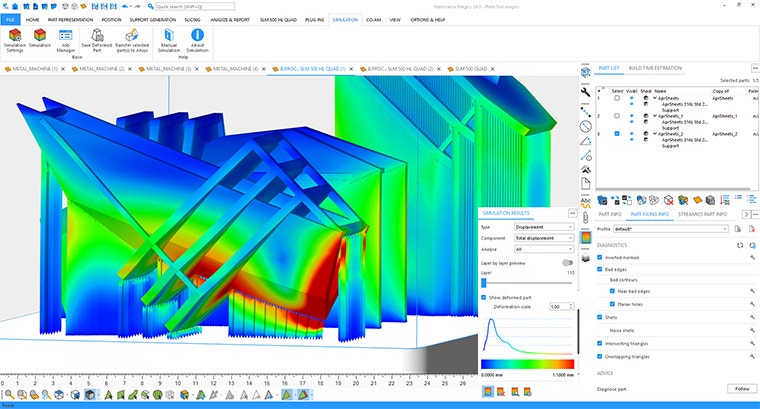Viewport: 760px width, 409px height.
Task: Click arrow to show more info tabs
Action: point(746,214)
